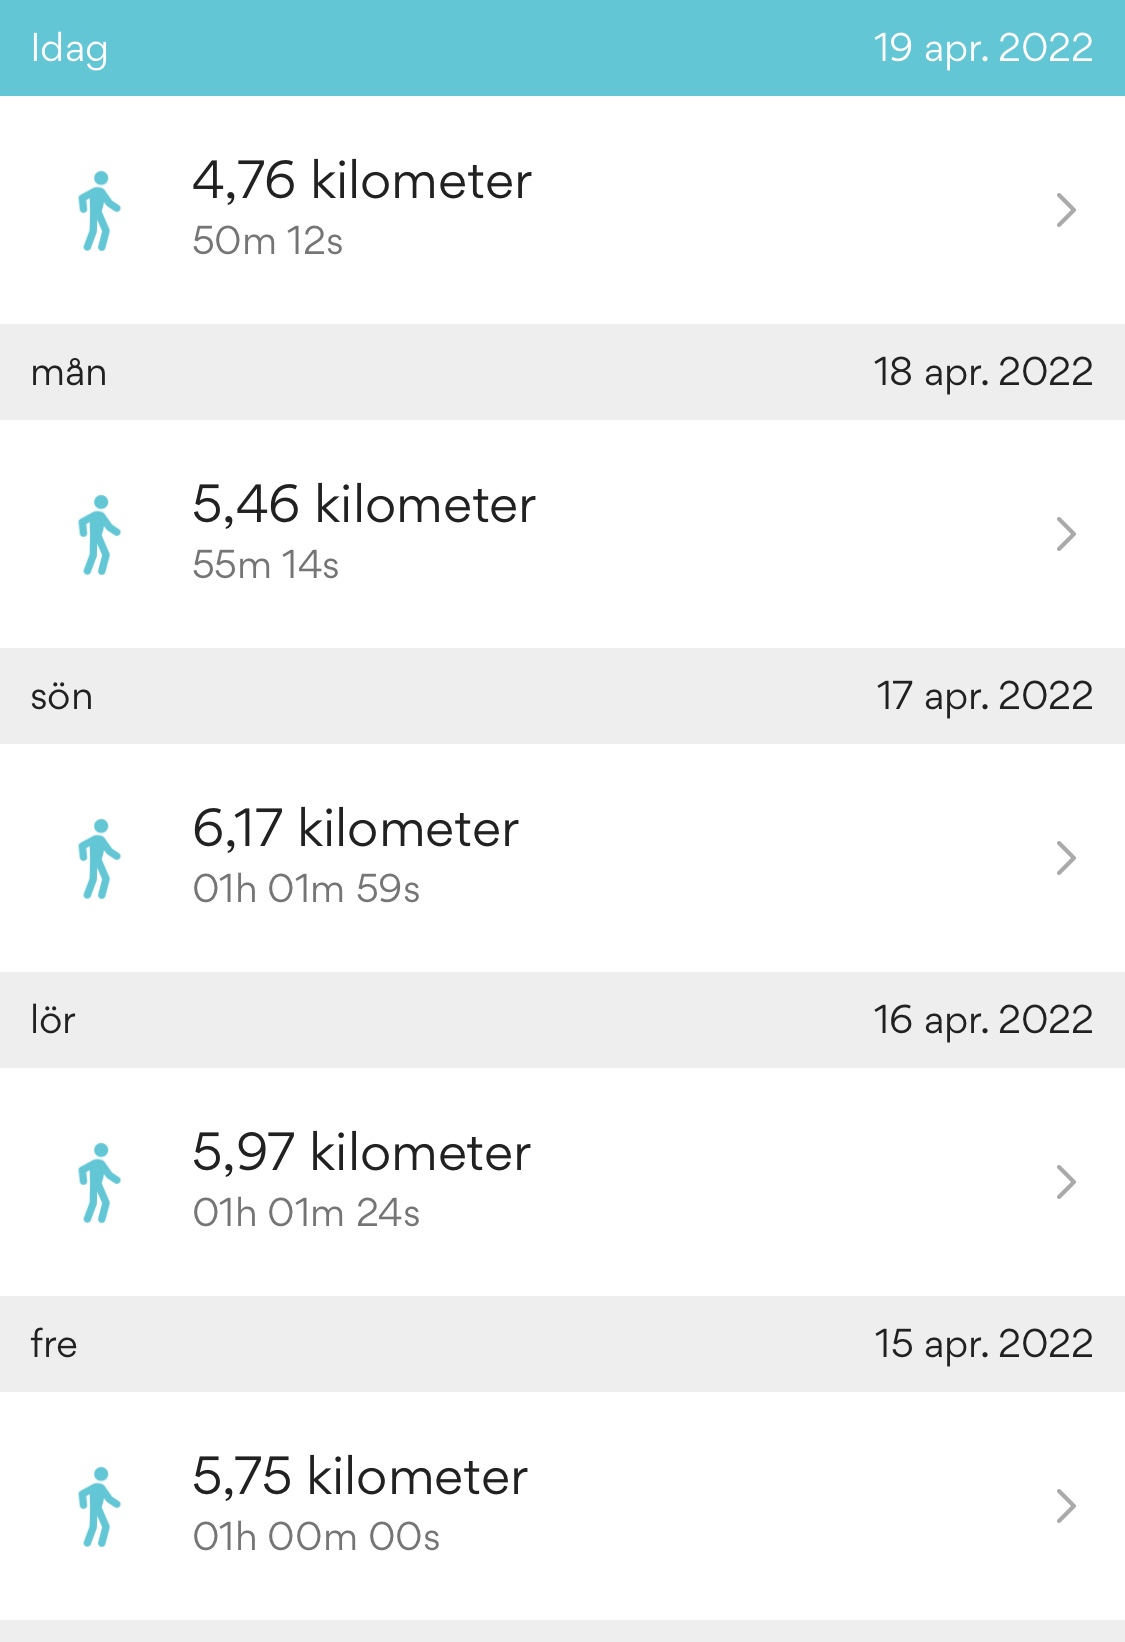Tap the walking icon for the 4,76 kilometer entry
The width and height of the screenshot is (1125, 1642).
[x=99, y=211]
